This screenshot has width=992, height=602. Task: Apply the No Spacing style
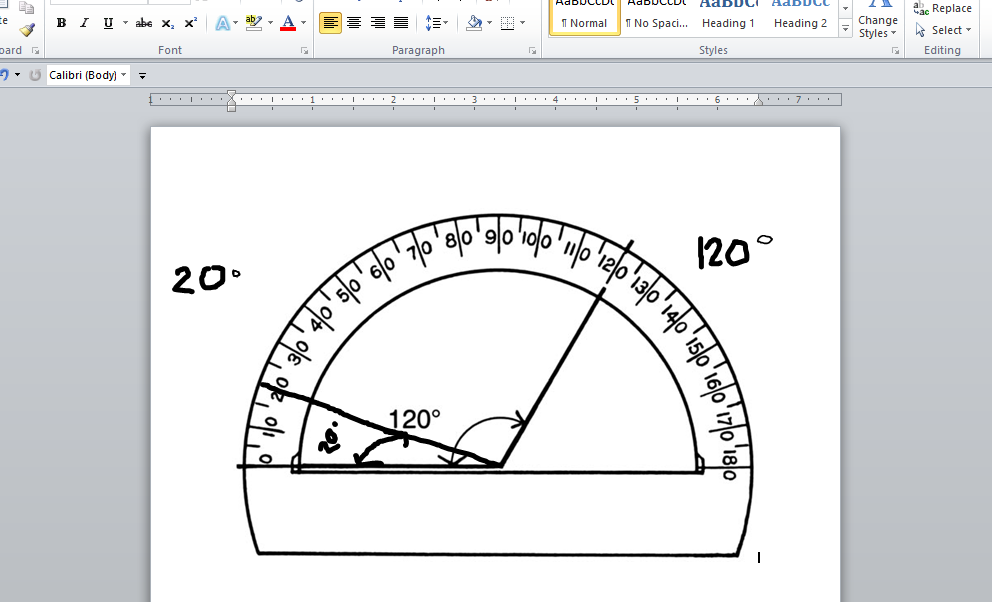coord(656,17)
